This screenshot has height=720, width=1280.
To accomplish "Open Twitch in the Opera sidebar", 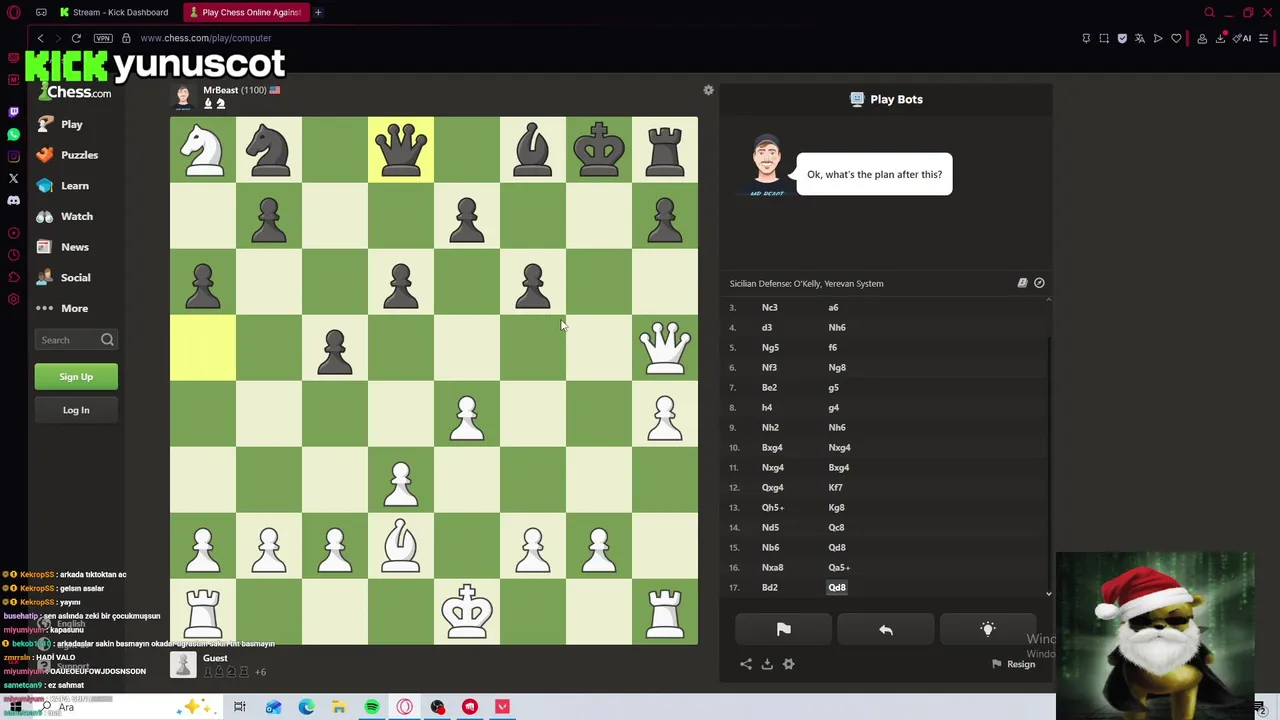I will tap(13, 112).
